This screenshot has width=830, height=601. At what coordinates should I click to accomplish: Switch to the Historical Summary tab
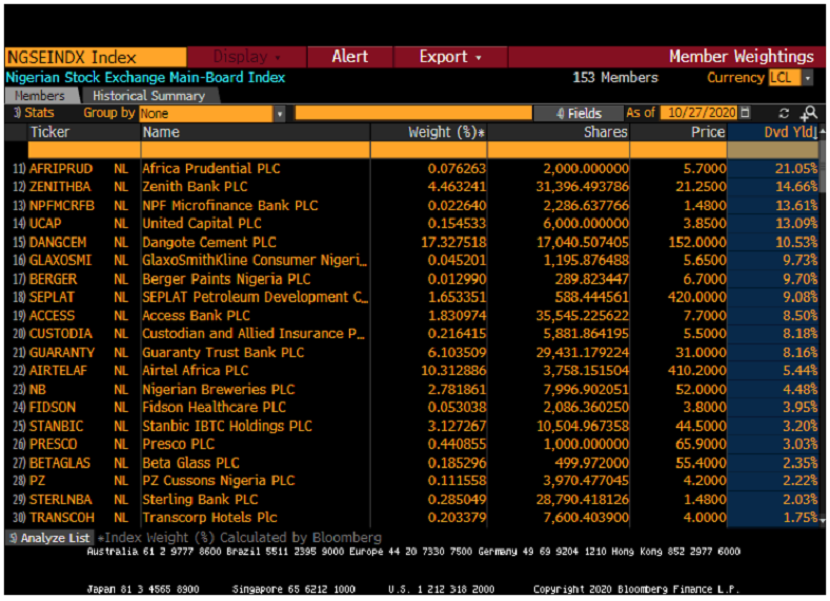(x=149, y=96)
